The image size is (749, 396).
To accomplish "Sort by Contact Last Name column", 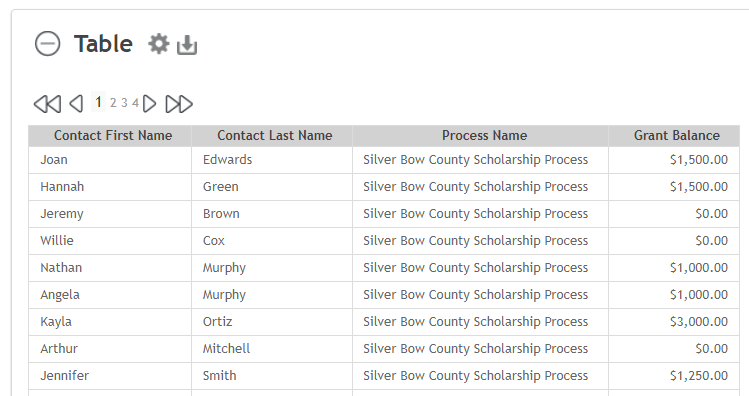I will click(275, 136).
